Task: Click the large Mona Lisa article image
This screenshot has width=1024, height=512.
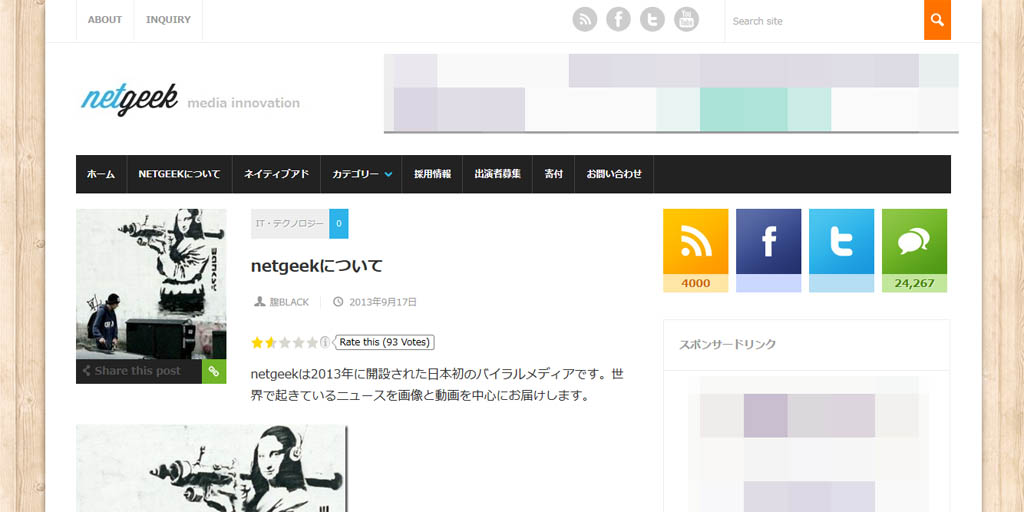Action: 212,468
